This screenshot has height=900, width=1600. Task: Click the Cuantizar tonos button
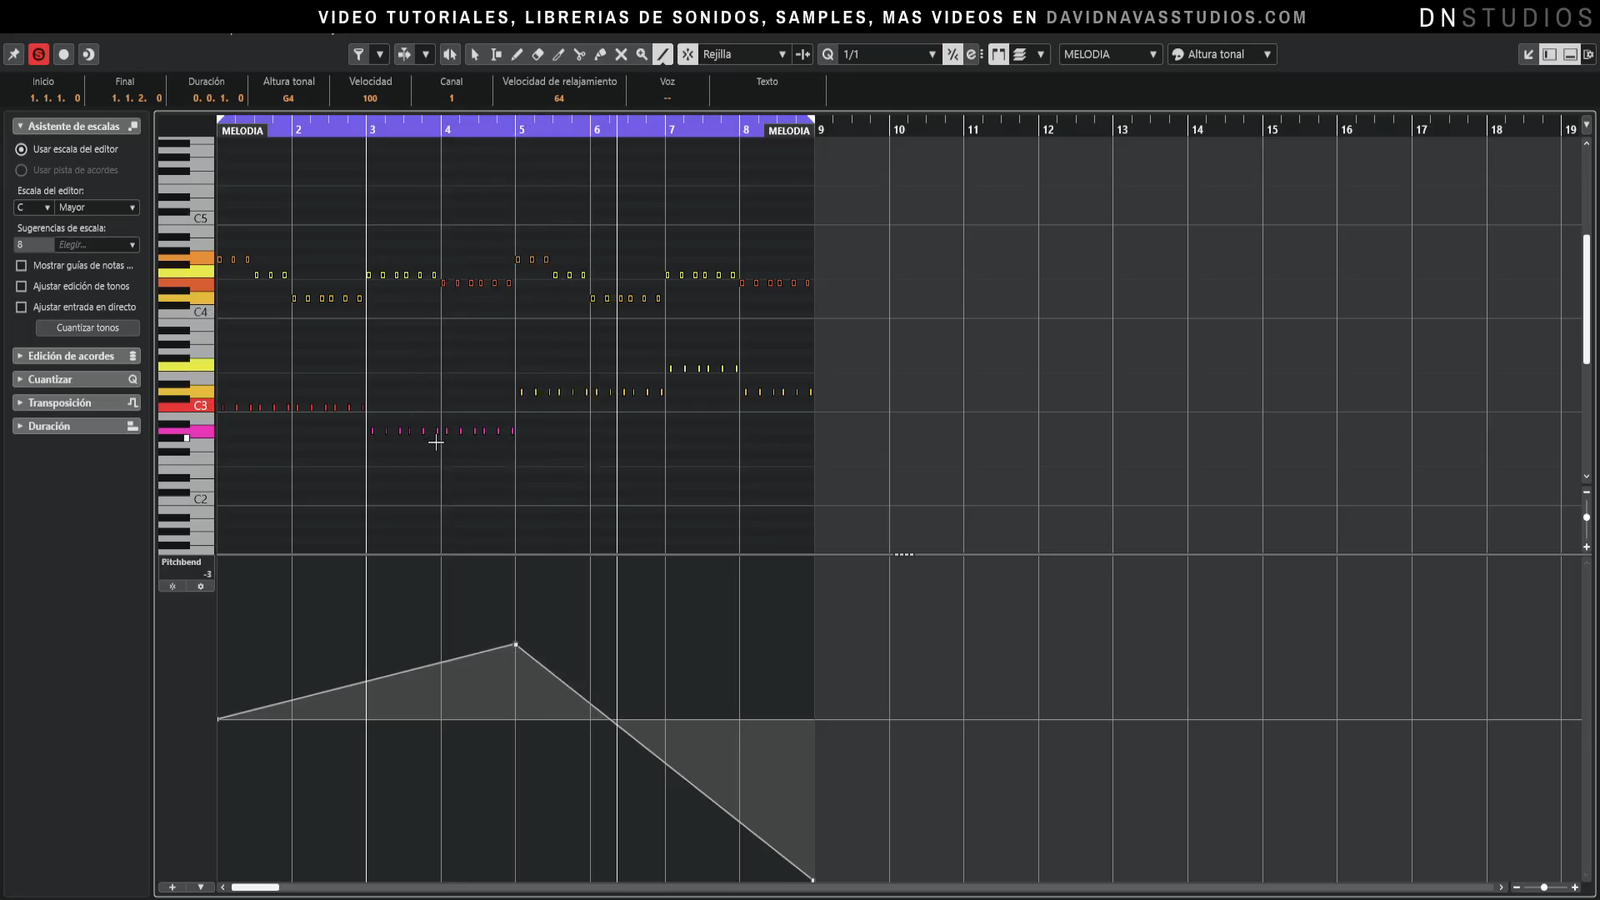tap(87, 328)
